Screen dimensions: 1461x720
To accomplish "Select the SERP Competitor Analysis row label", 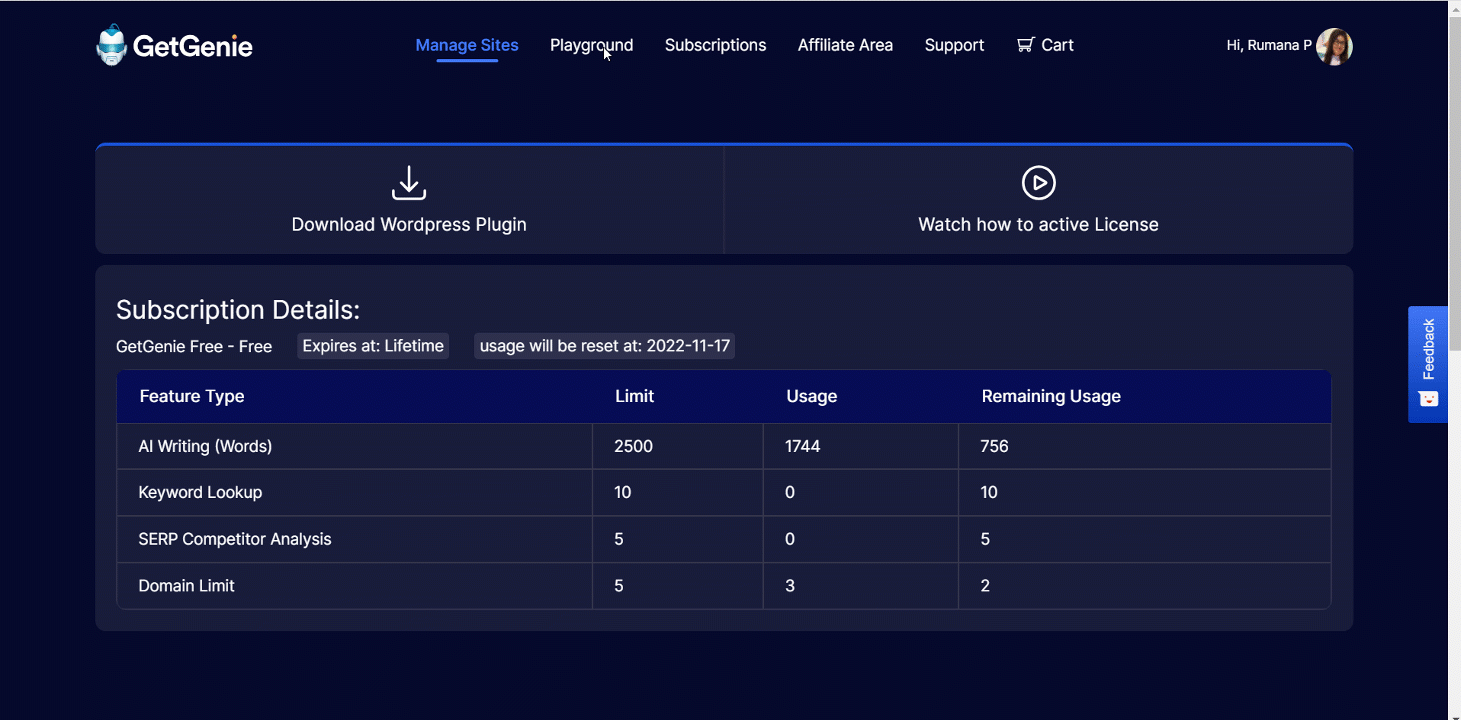I will pyautogui.click(x=235, y=539).
